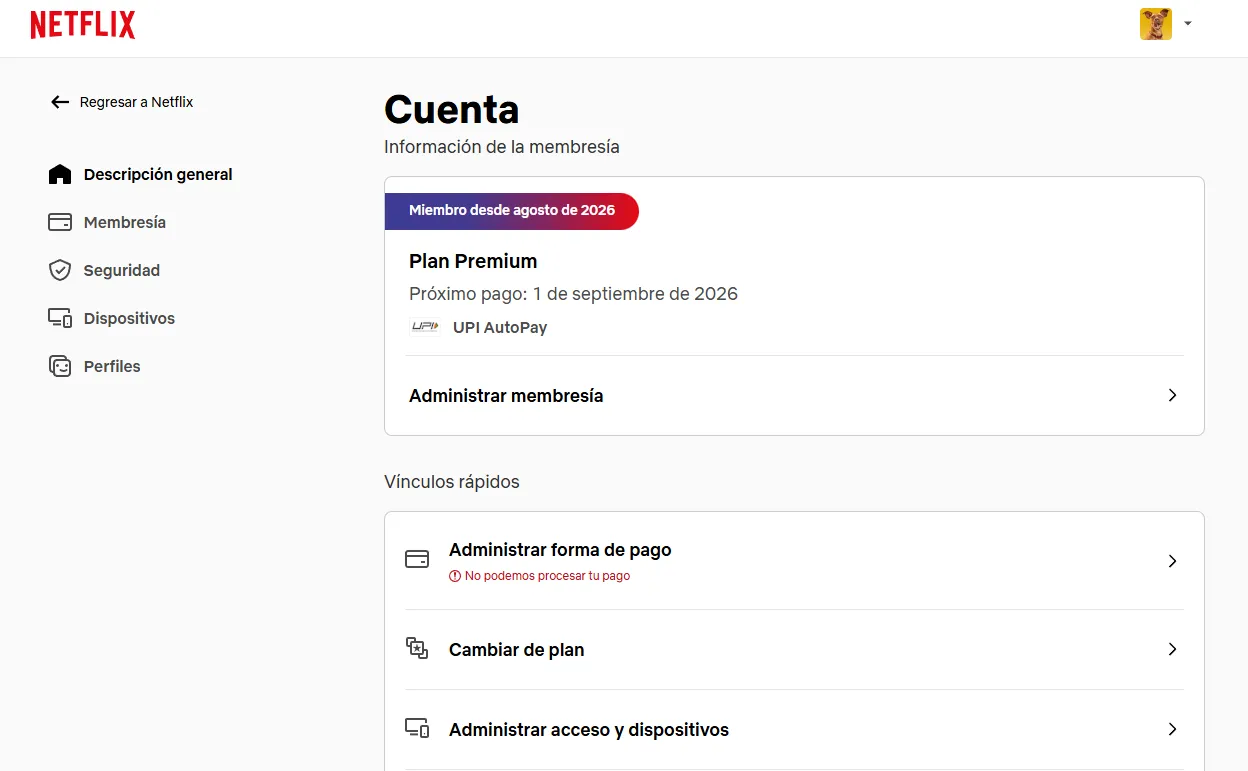Click the home icon for Descripción general
Image resolution: width=1248 pixels, height=771 pixels.
(x=60, y=174)
